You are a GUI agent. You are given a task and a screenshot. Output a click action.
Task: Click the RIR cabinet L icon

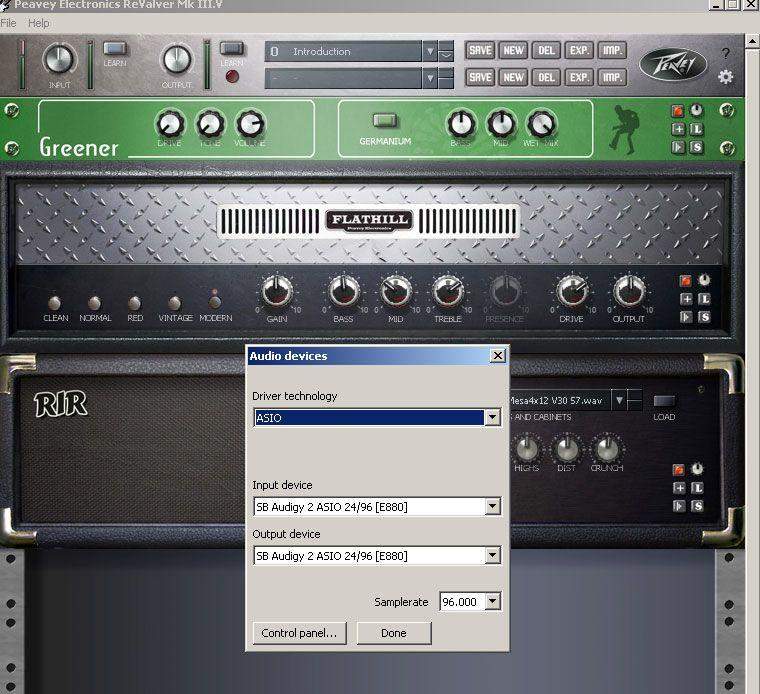pyautogui.click(x=697, y=488)
